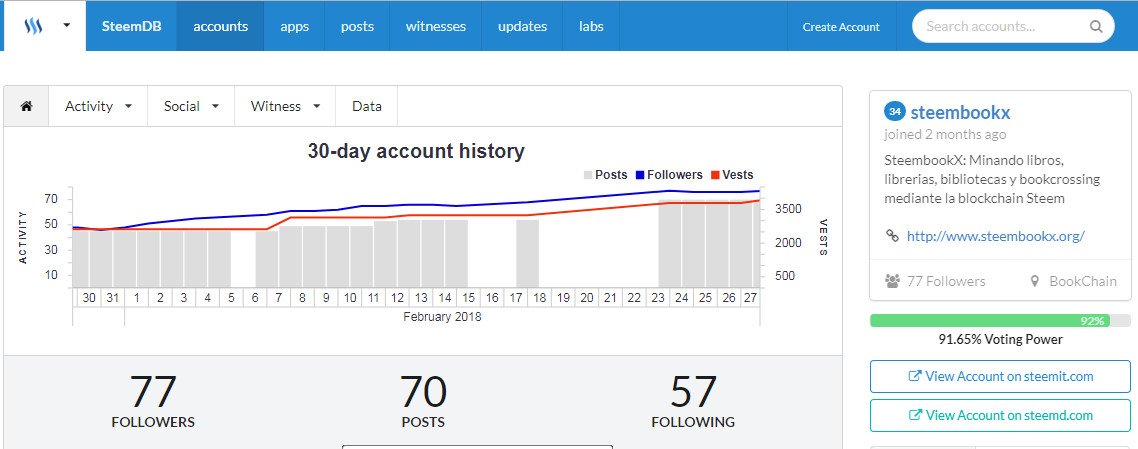Viewport: 1138px width, 449px height.
Task: Select the home icon tab
Action: 26,106
